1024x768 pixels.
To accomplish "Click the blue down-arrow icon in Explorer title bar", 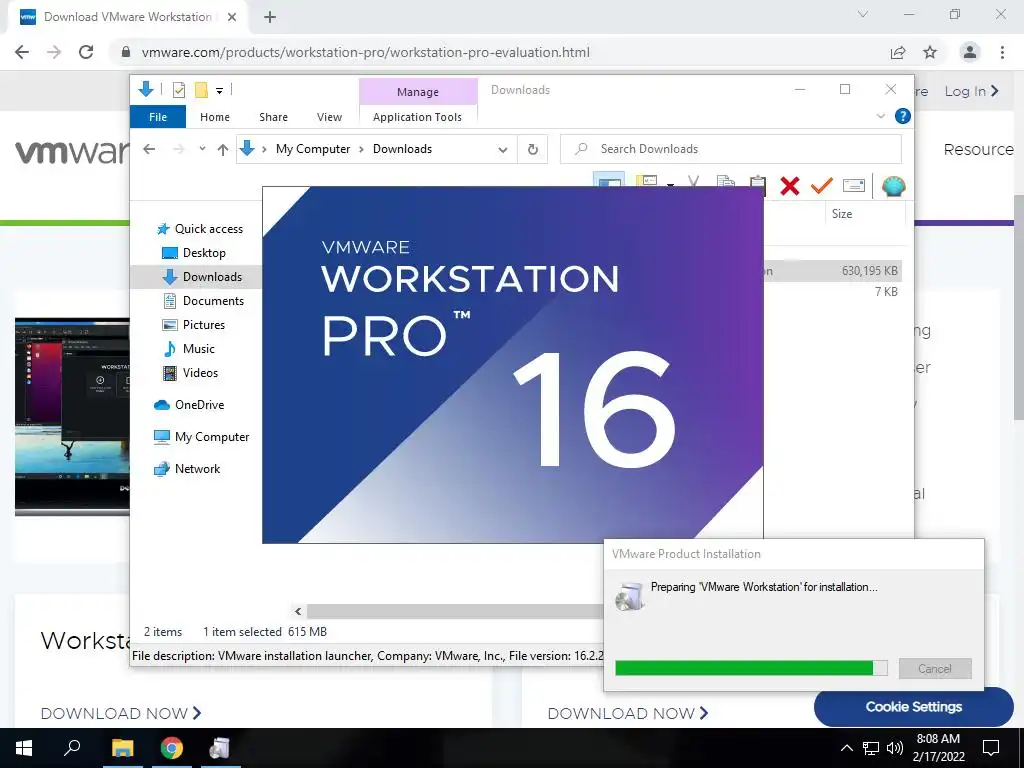I will (146, 89).
